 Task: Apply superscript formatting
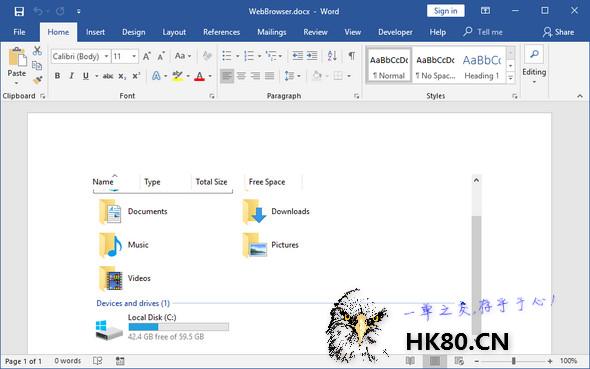pos(136,76)
